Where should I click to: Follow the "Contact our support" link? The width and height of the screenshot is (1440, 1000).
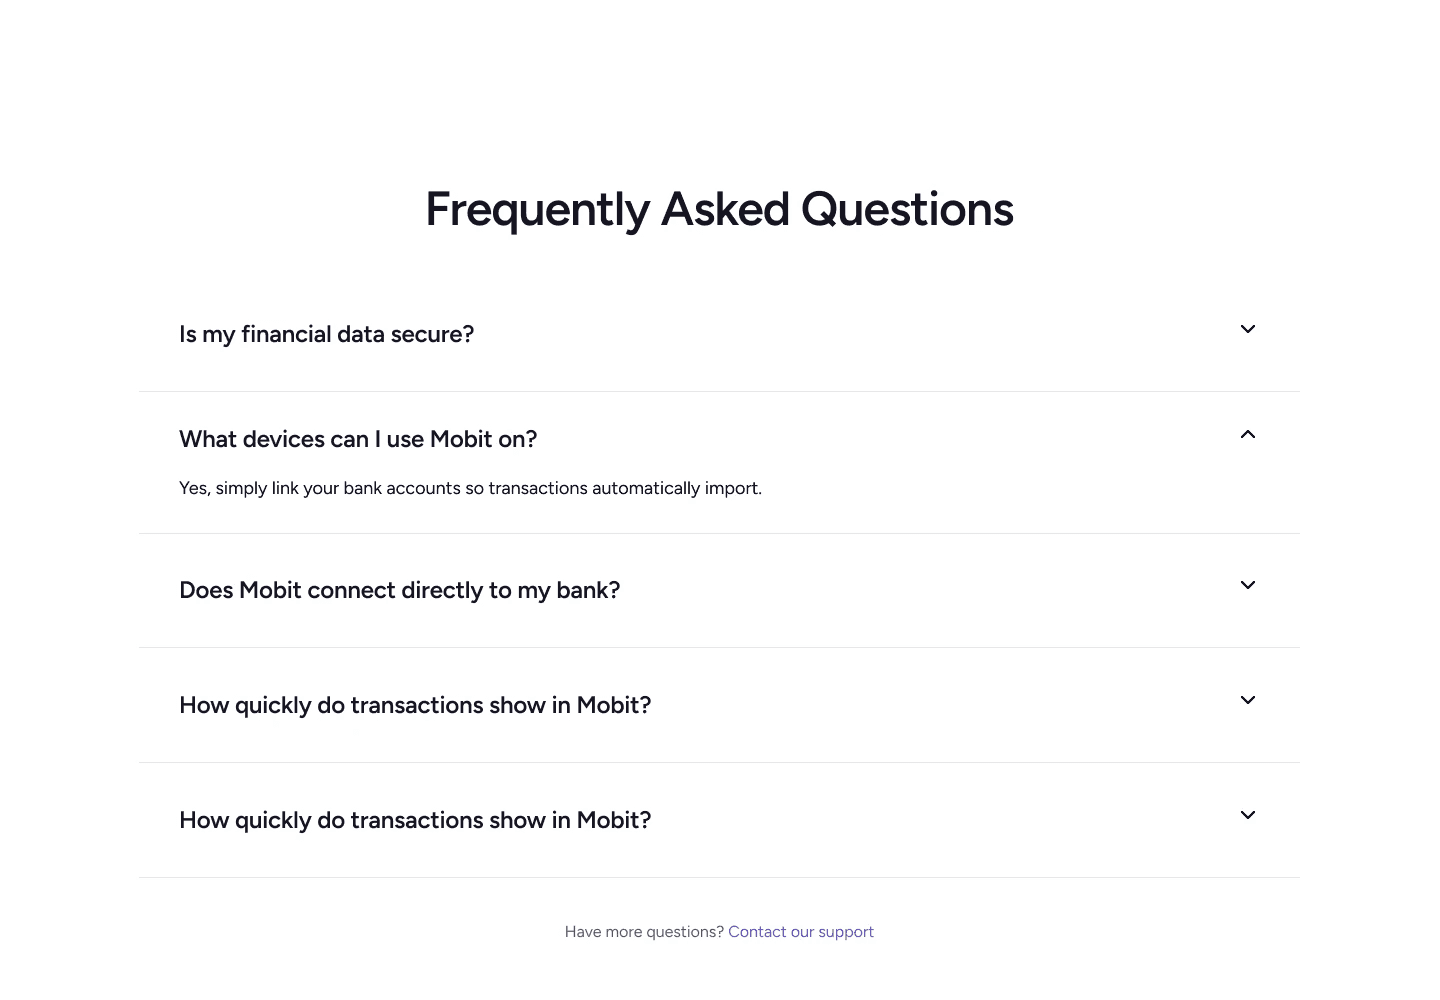click(x=801, y=932)
